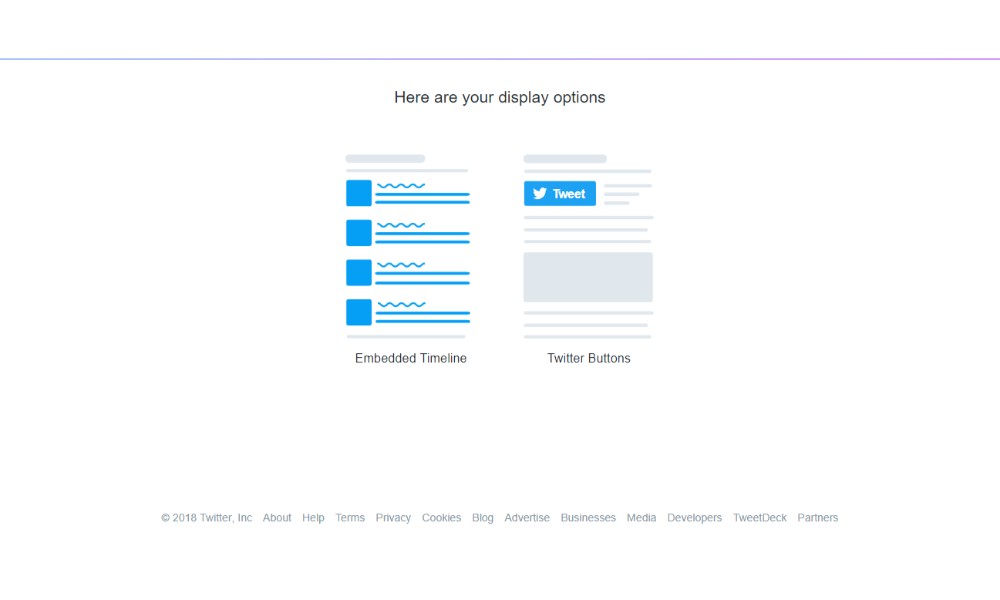Screen dimensions: 1000x600
Task: Open the Media footer link
Action: point(641,518)
